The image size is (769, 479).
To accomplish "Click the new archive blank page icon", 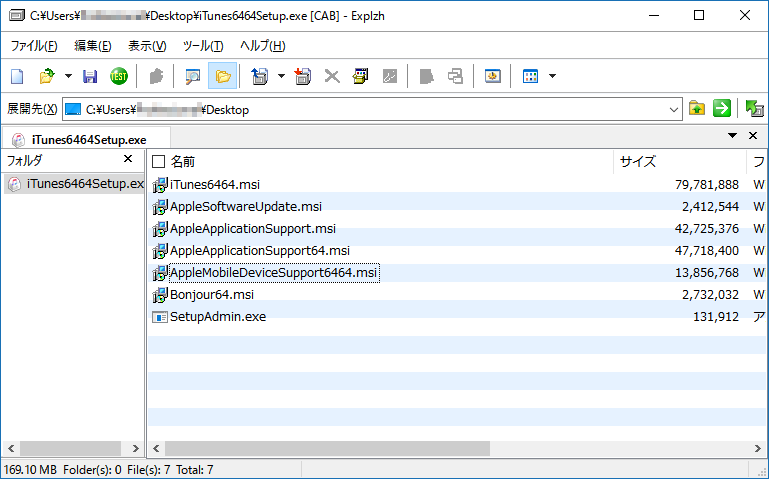I will tap(17, 76).
